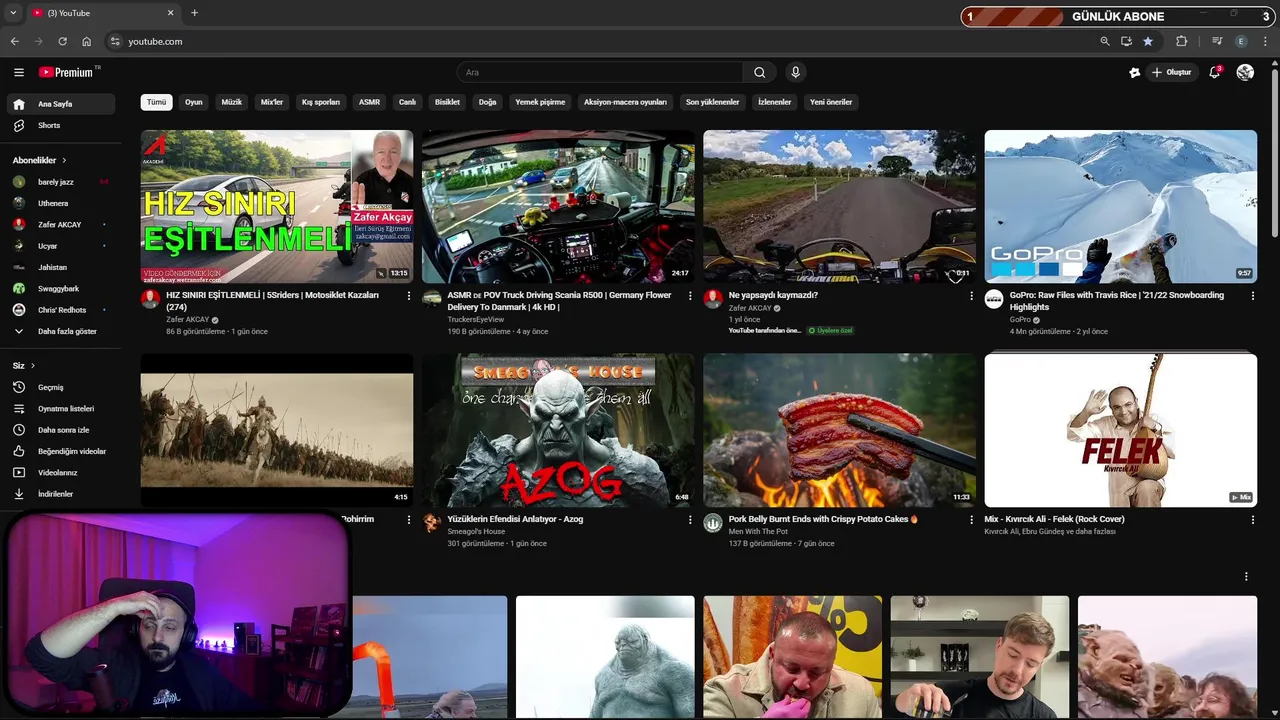
Task: Select the Yeni öneriler chip
Action: [831, 102]
